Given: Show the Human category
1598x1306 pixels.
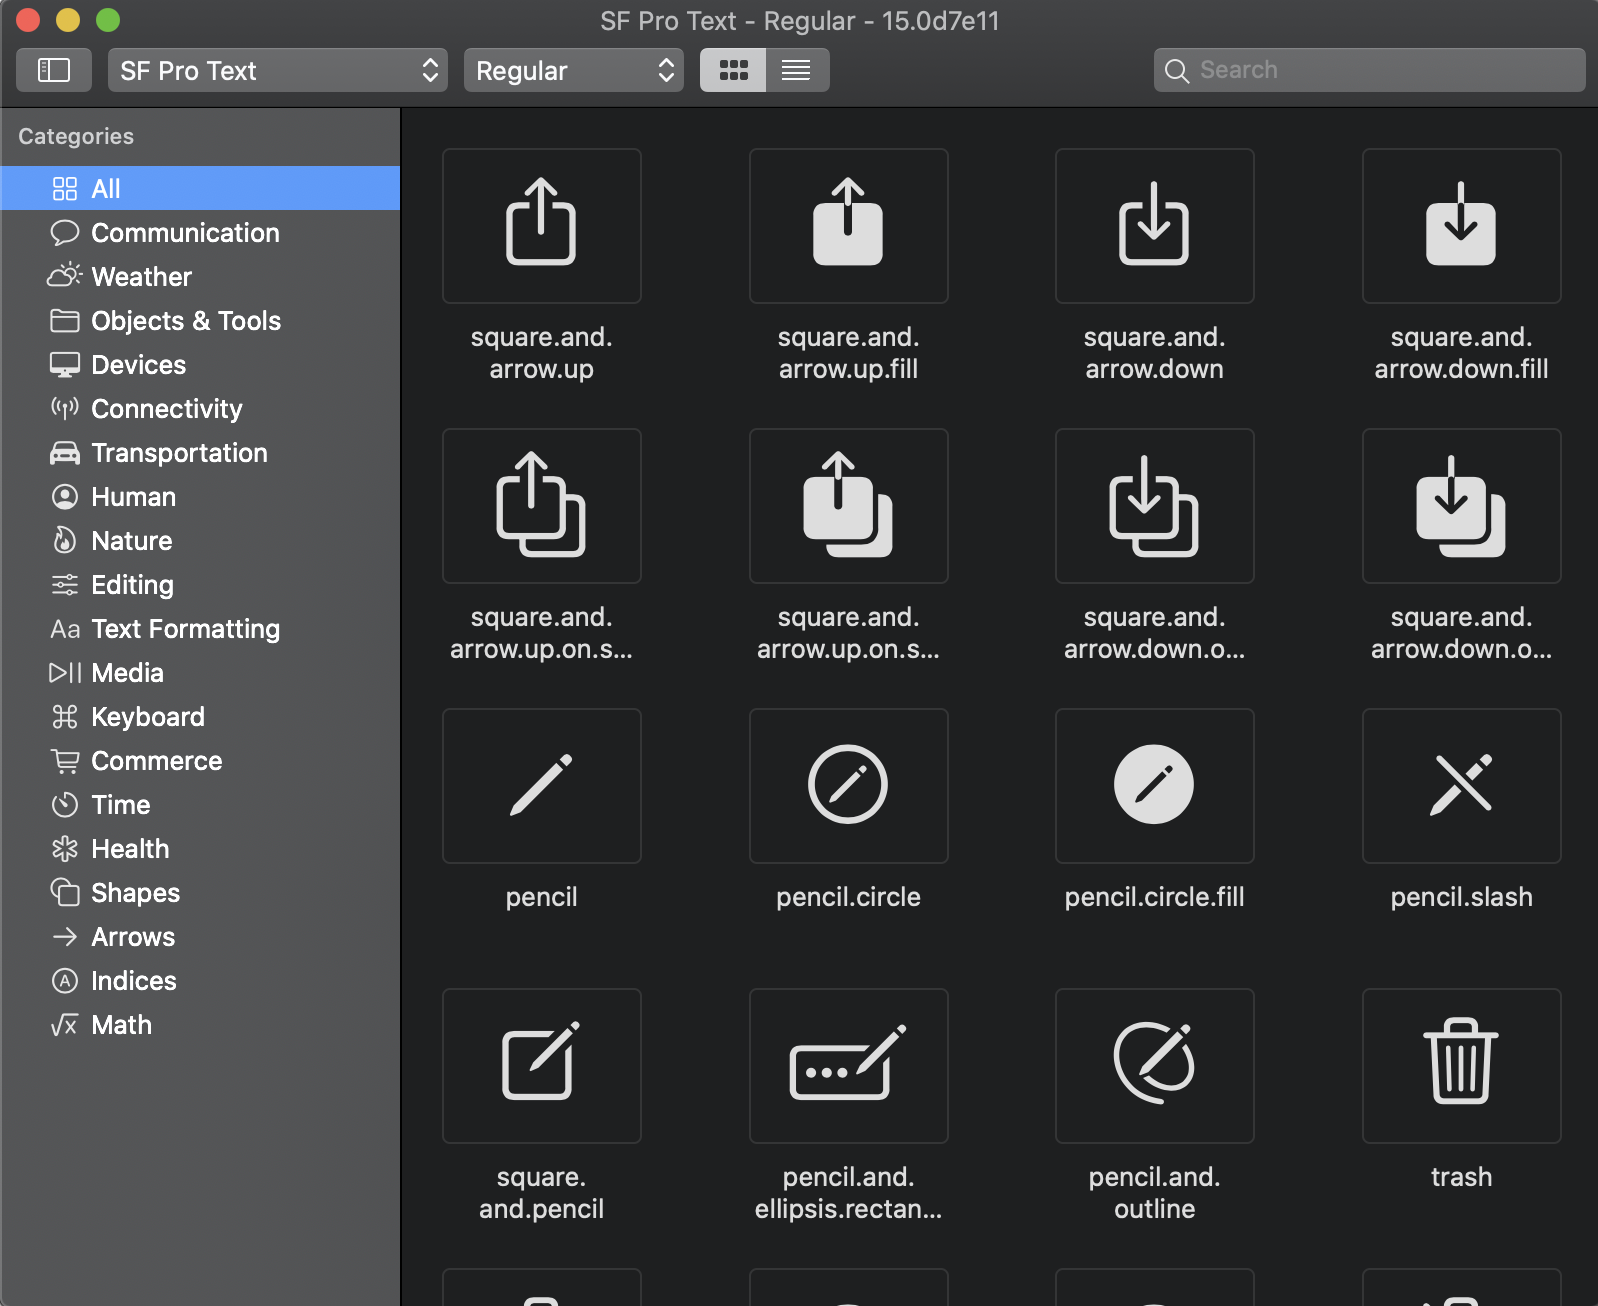Looking at the screenshot, I should tap(200, 496).
